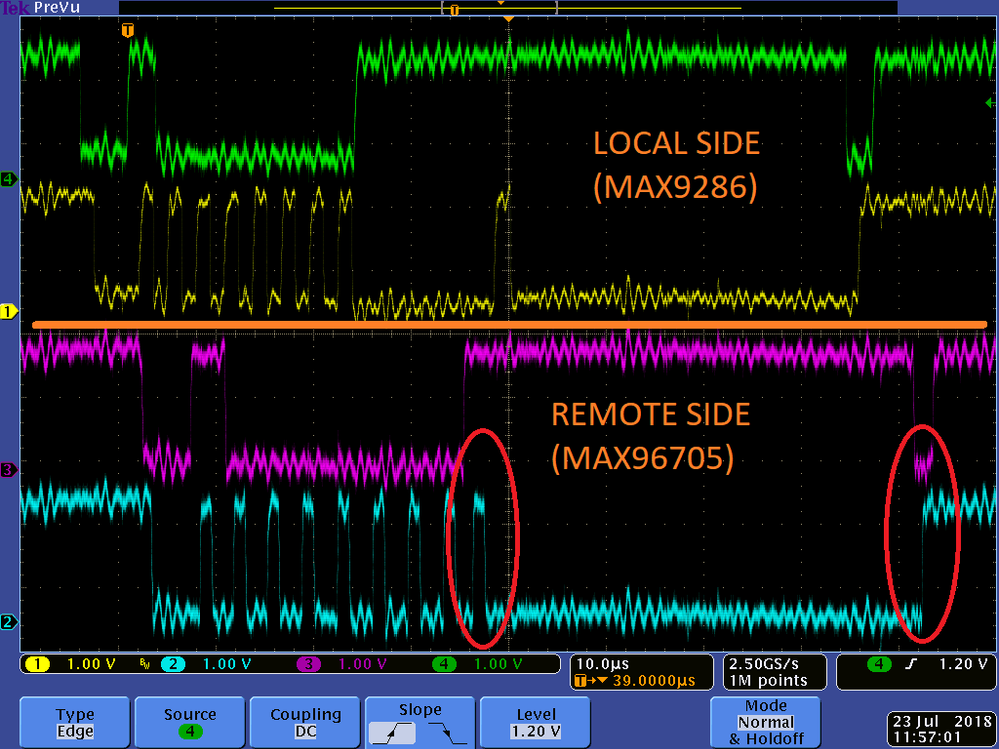Click the orange trigger T marker on waveform
This screenshot has width=999, height=749.
[127, 30]
